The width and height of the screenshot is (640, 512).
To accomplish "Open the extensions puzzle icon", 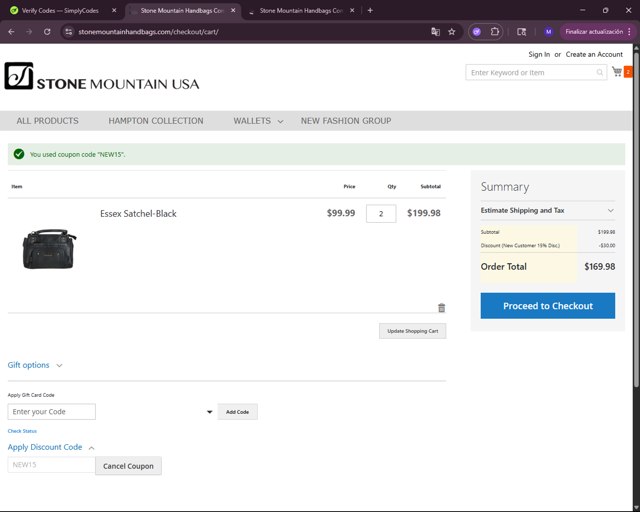I will pyautogui.click(x=495, y=32).
